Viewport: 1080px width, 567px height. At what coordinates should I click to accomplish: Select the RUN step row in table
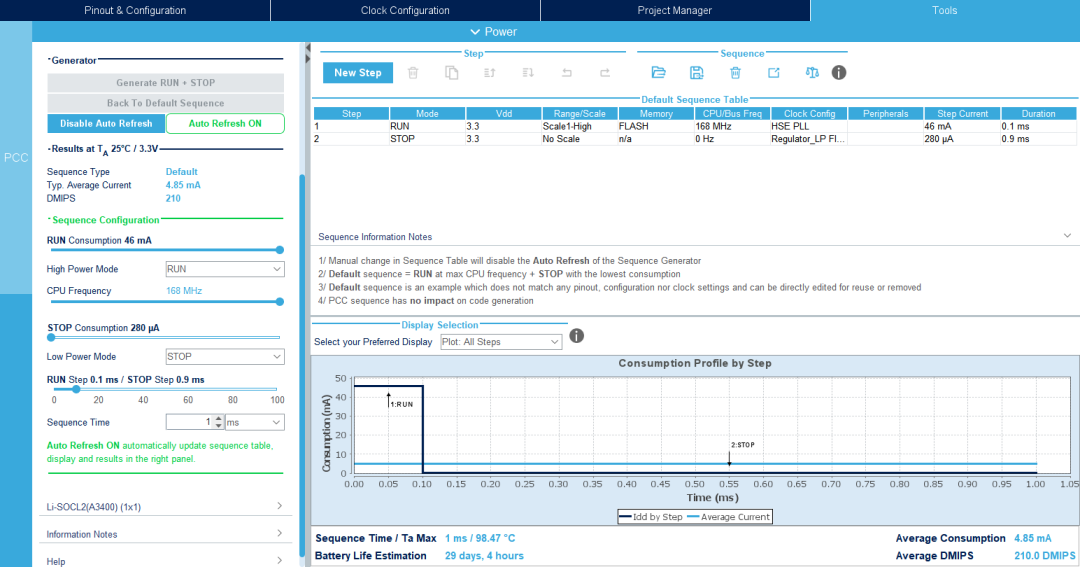[694, 126]
